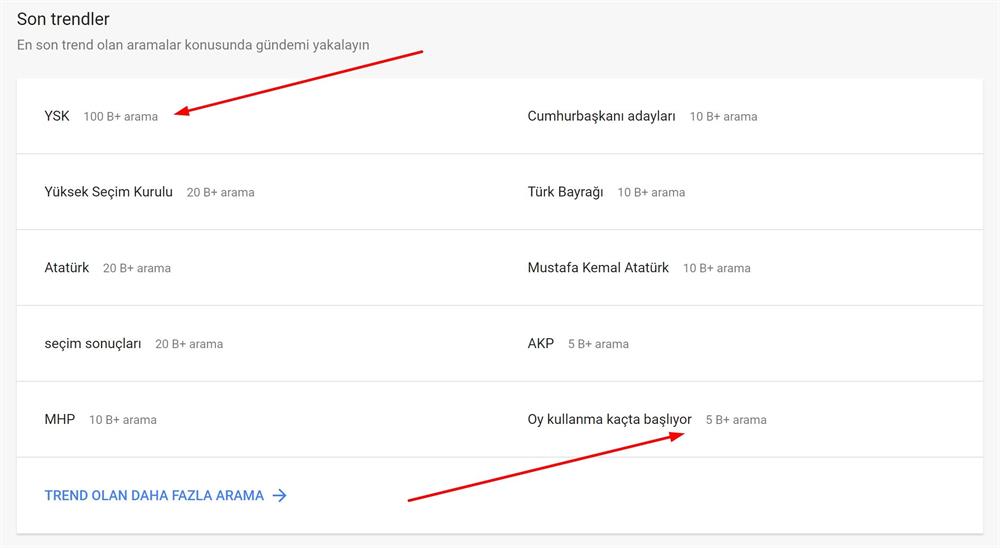This screenshot has height=548, width=1000.
Task: Open Cumhurbaşkanı adayları trend
Action: coord(601,116)
